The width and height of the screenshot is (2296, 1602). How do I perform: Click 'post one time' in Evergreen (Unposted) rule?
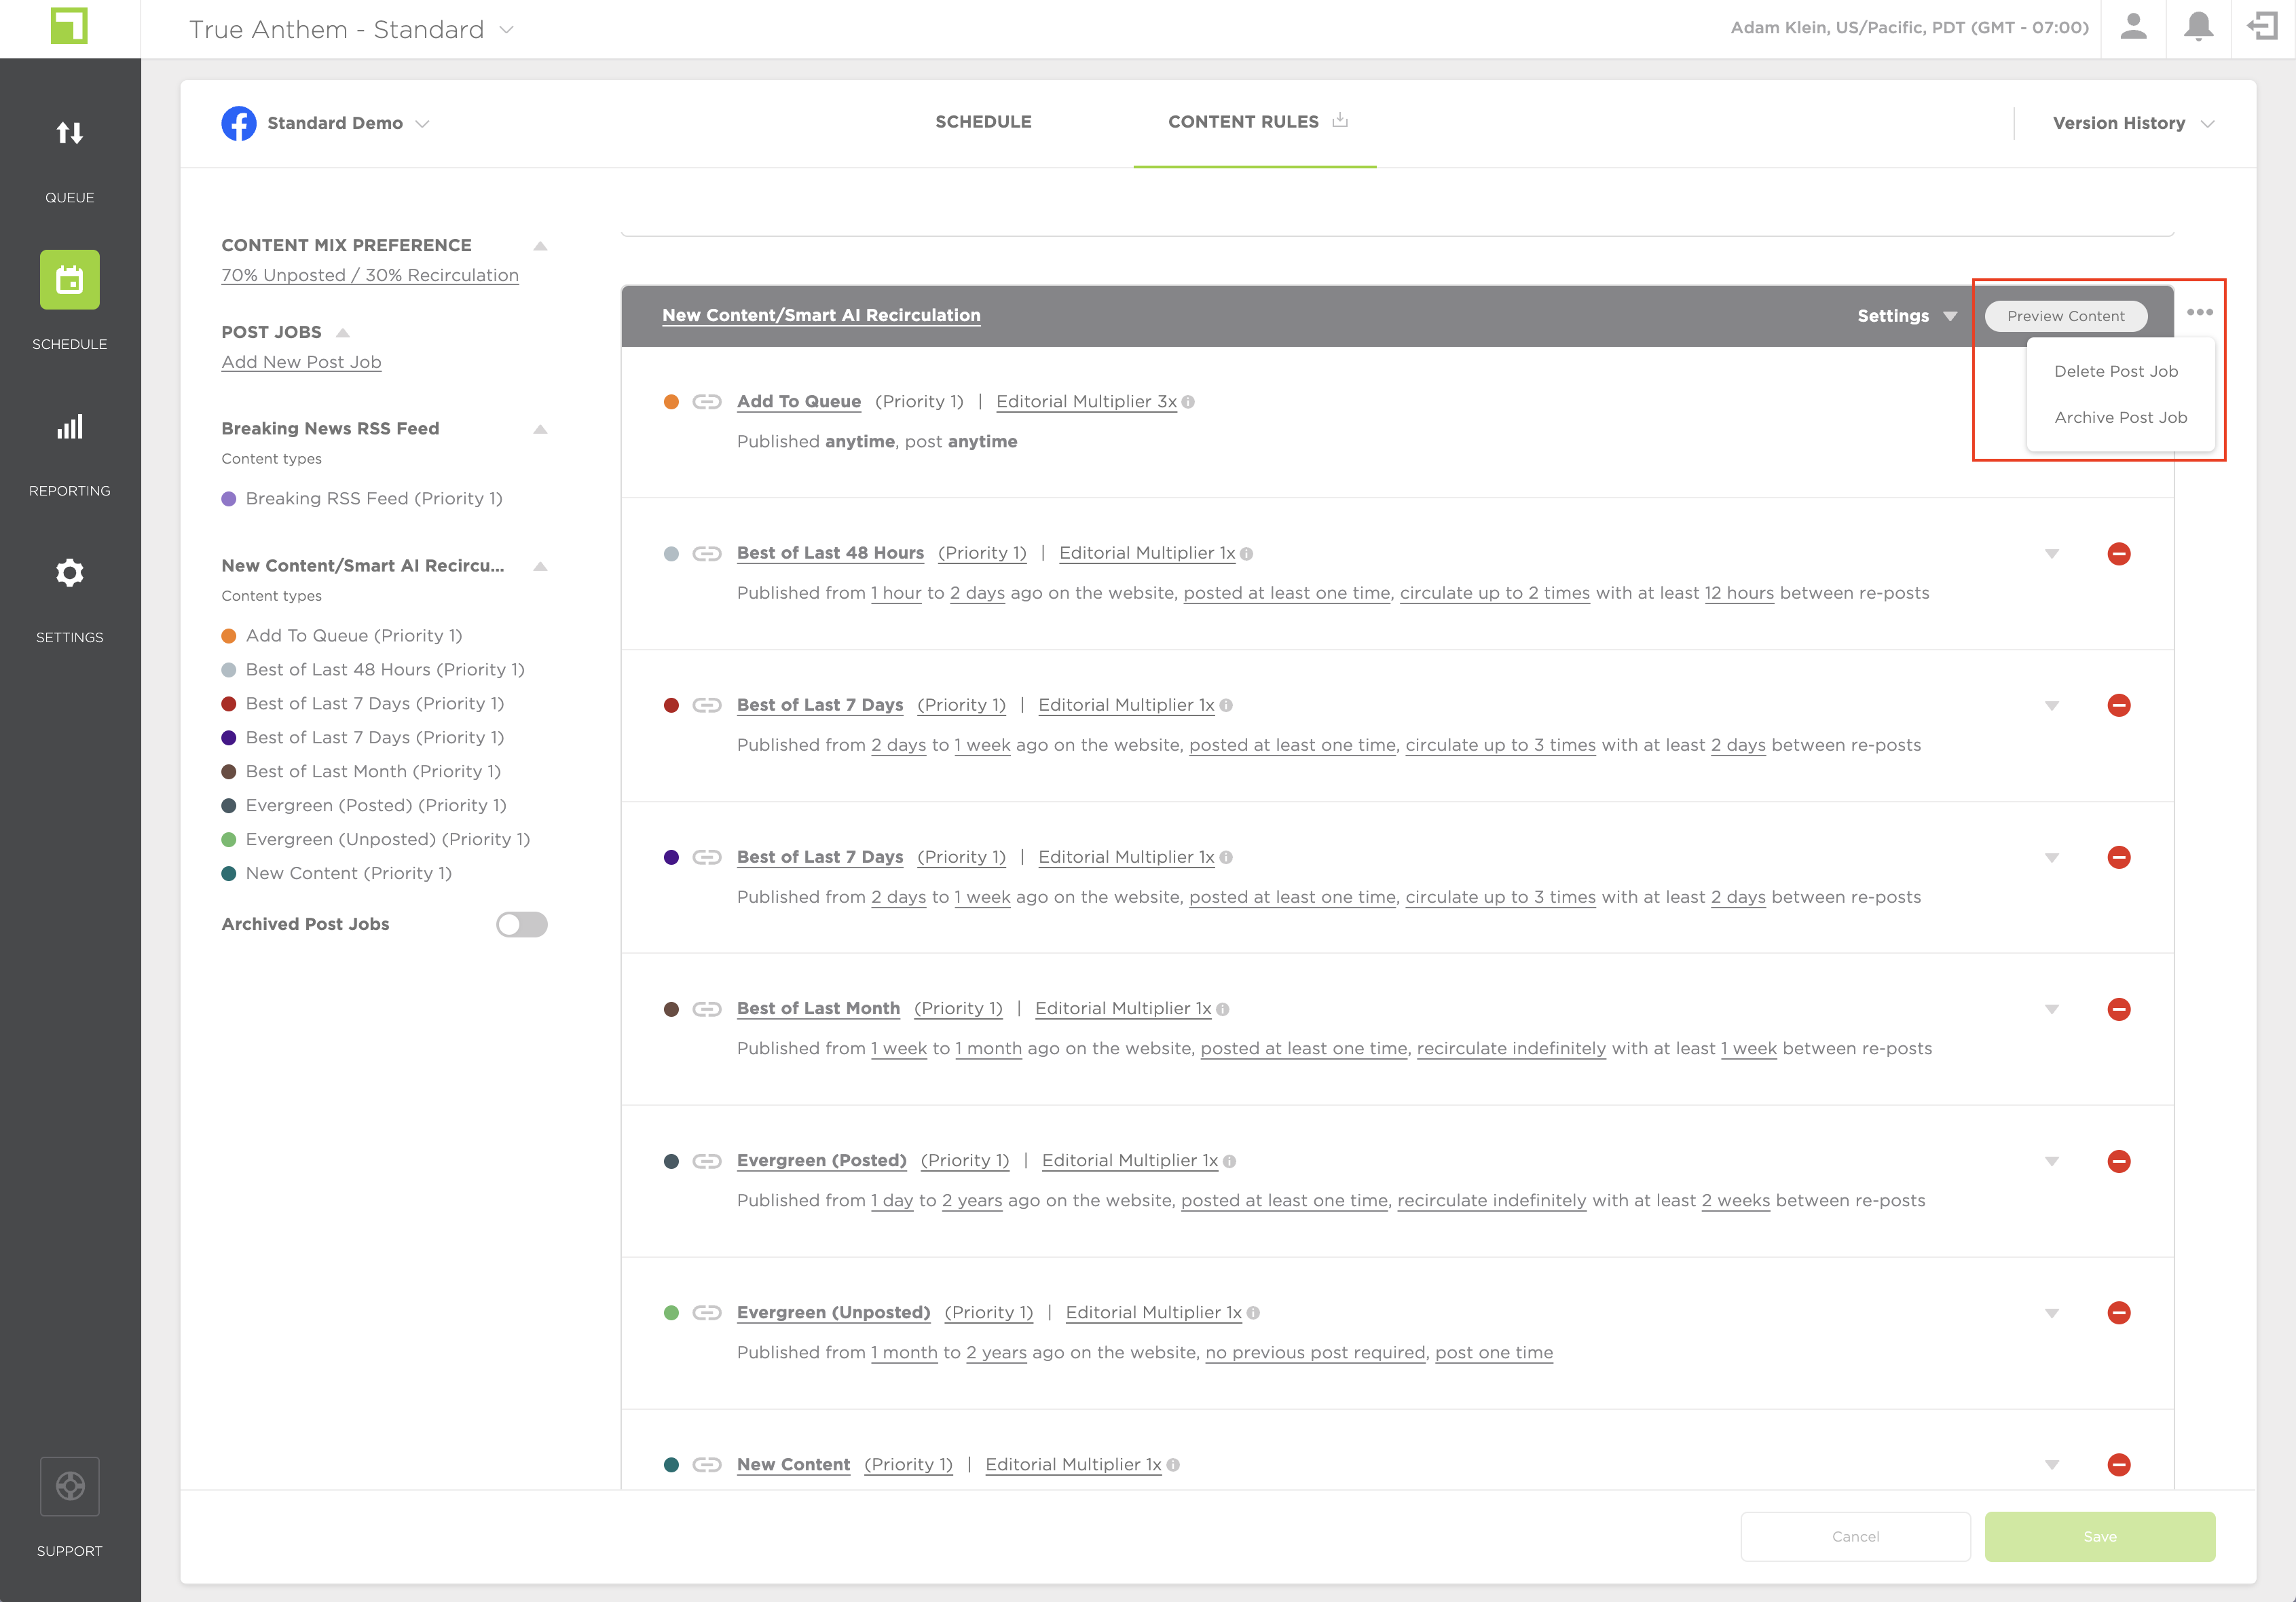click(1494, 1353)
